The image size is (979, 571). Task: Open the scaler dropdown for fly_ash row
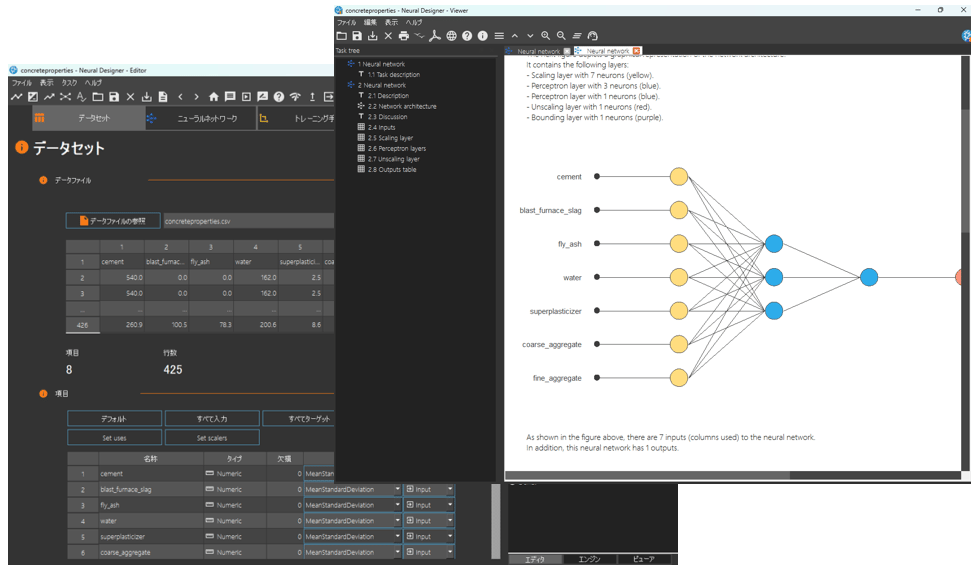(x=353, y=505)
